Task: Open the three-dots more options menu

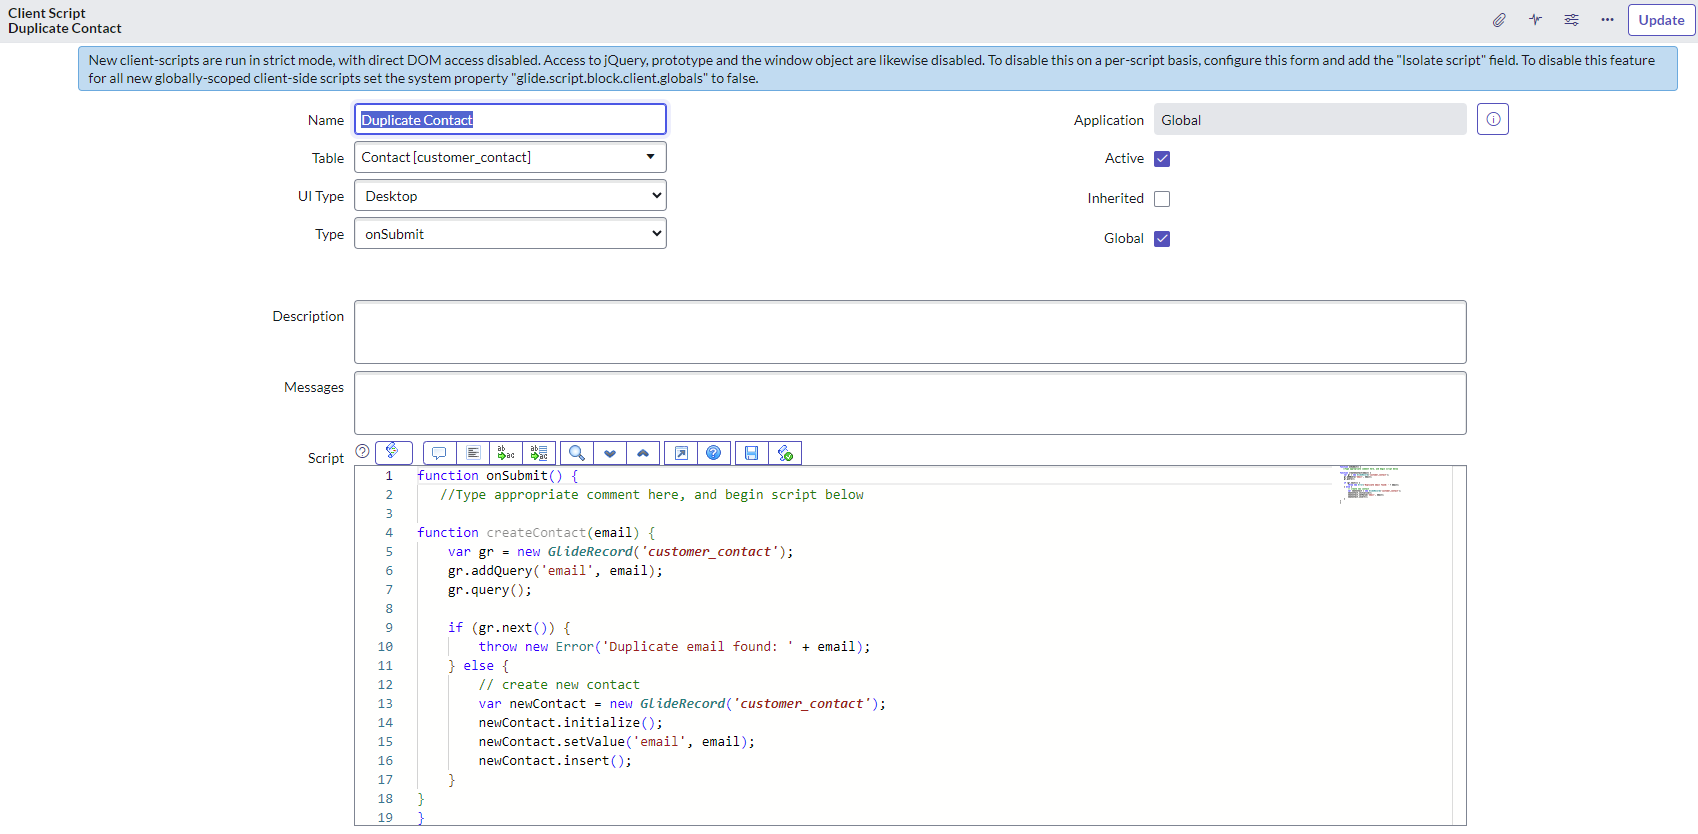Action: pyautogui.click(x=1607, y=20)
